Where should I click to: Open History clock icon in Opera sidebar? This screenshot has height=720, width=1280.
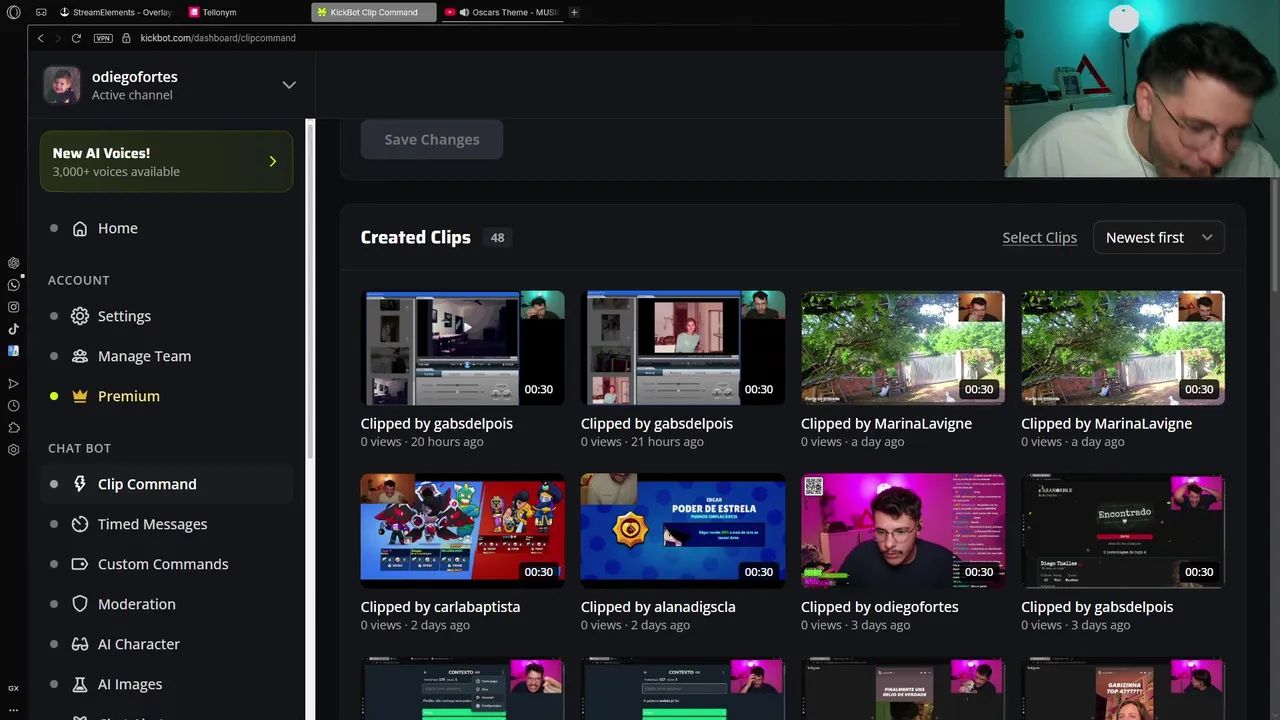click(13, 405)
